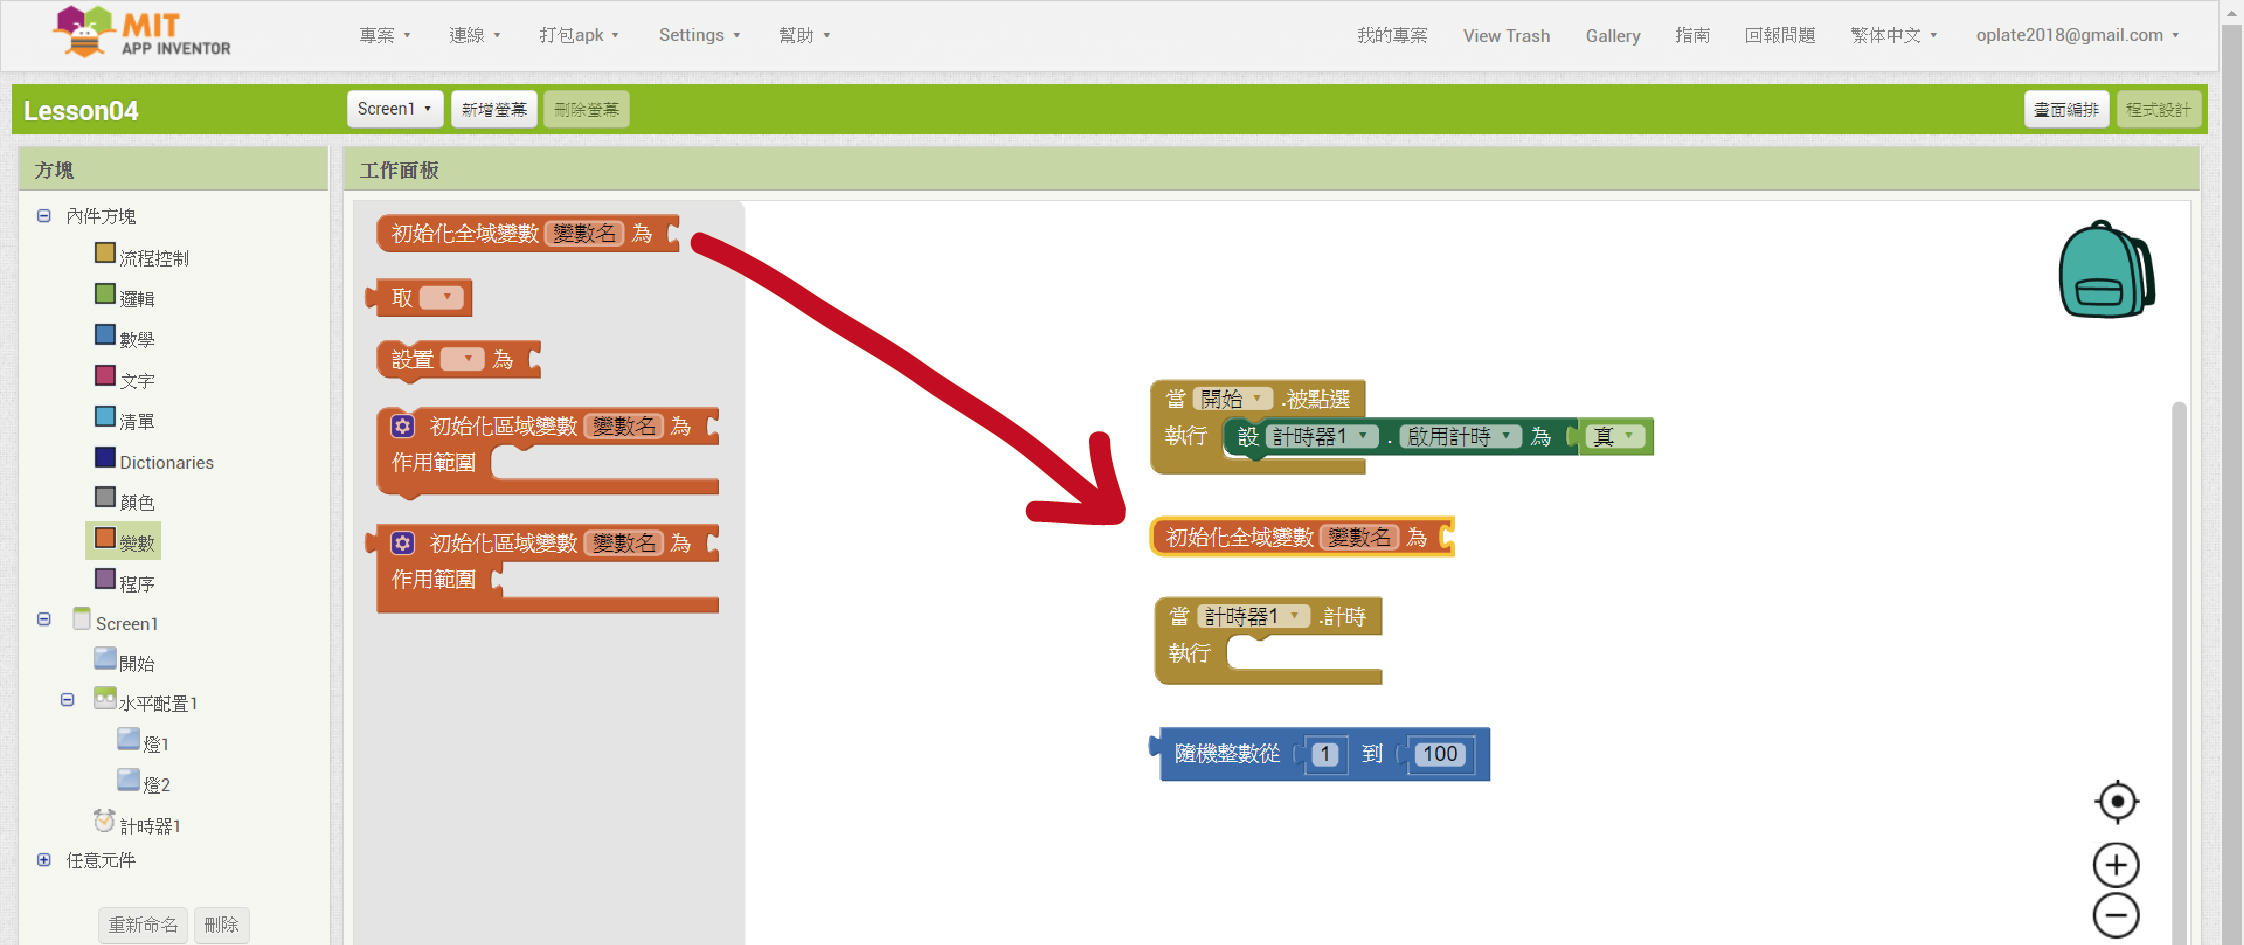This screenshot has width=2244, height=945.
Task: Select the 計時器1 clock component icon
Action: 104,821
